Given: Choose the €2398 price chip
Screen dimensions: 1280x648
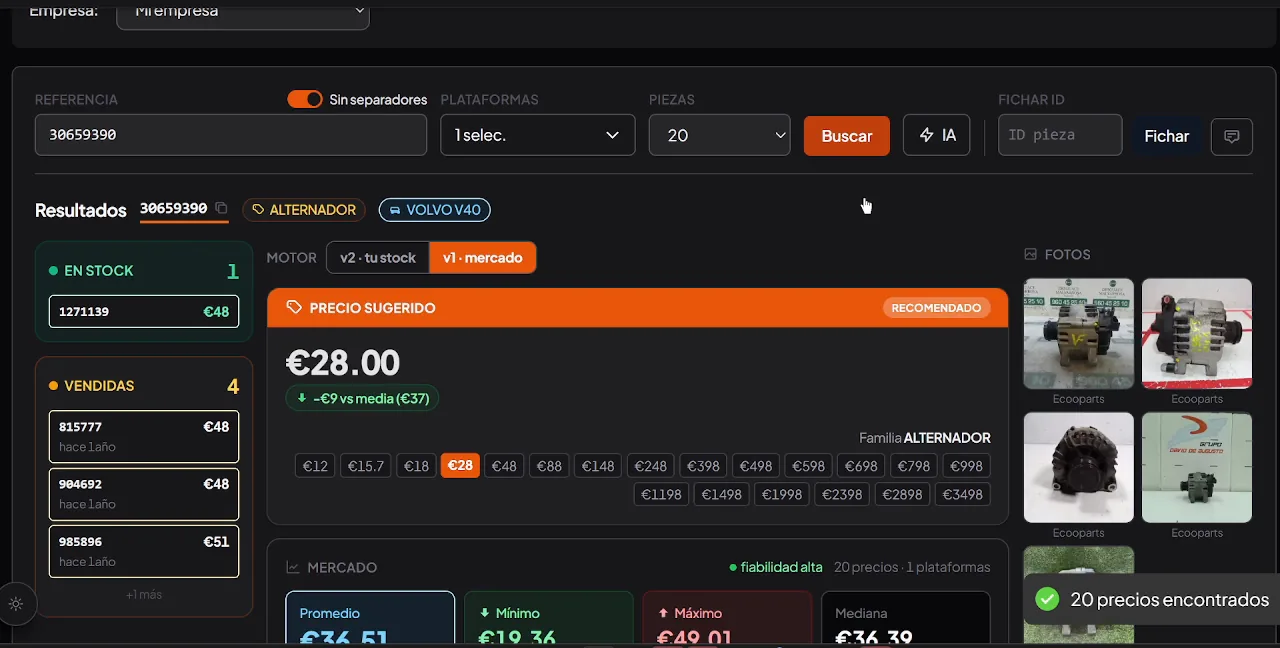Looking at the screenshot, I should pos(841,494).
